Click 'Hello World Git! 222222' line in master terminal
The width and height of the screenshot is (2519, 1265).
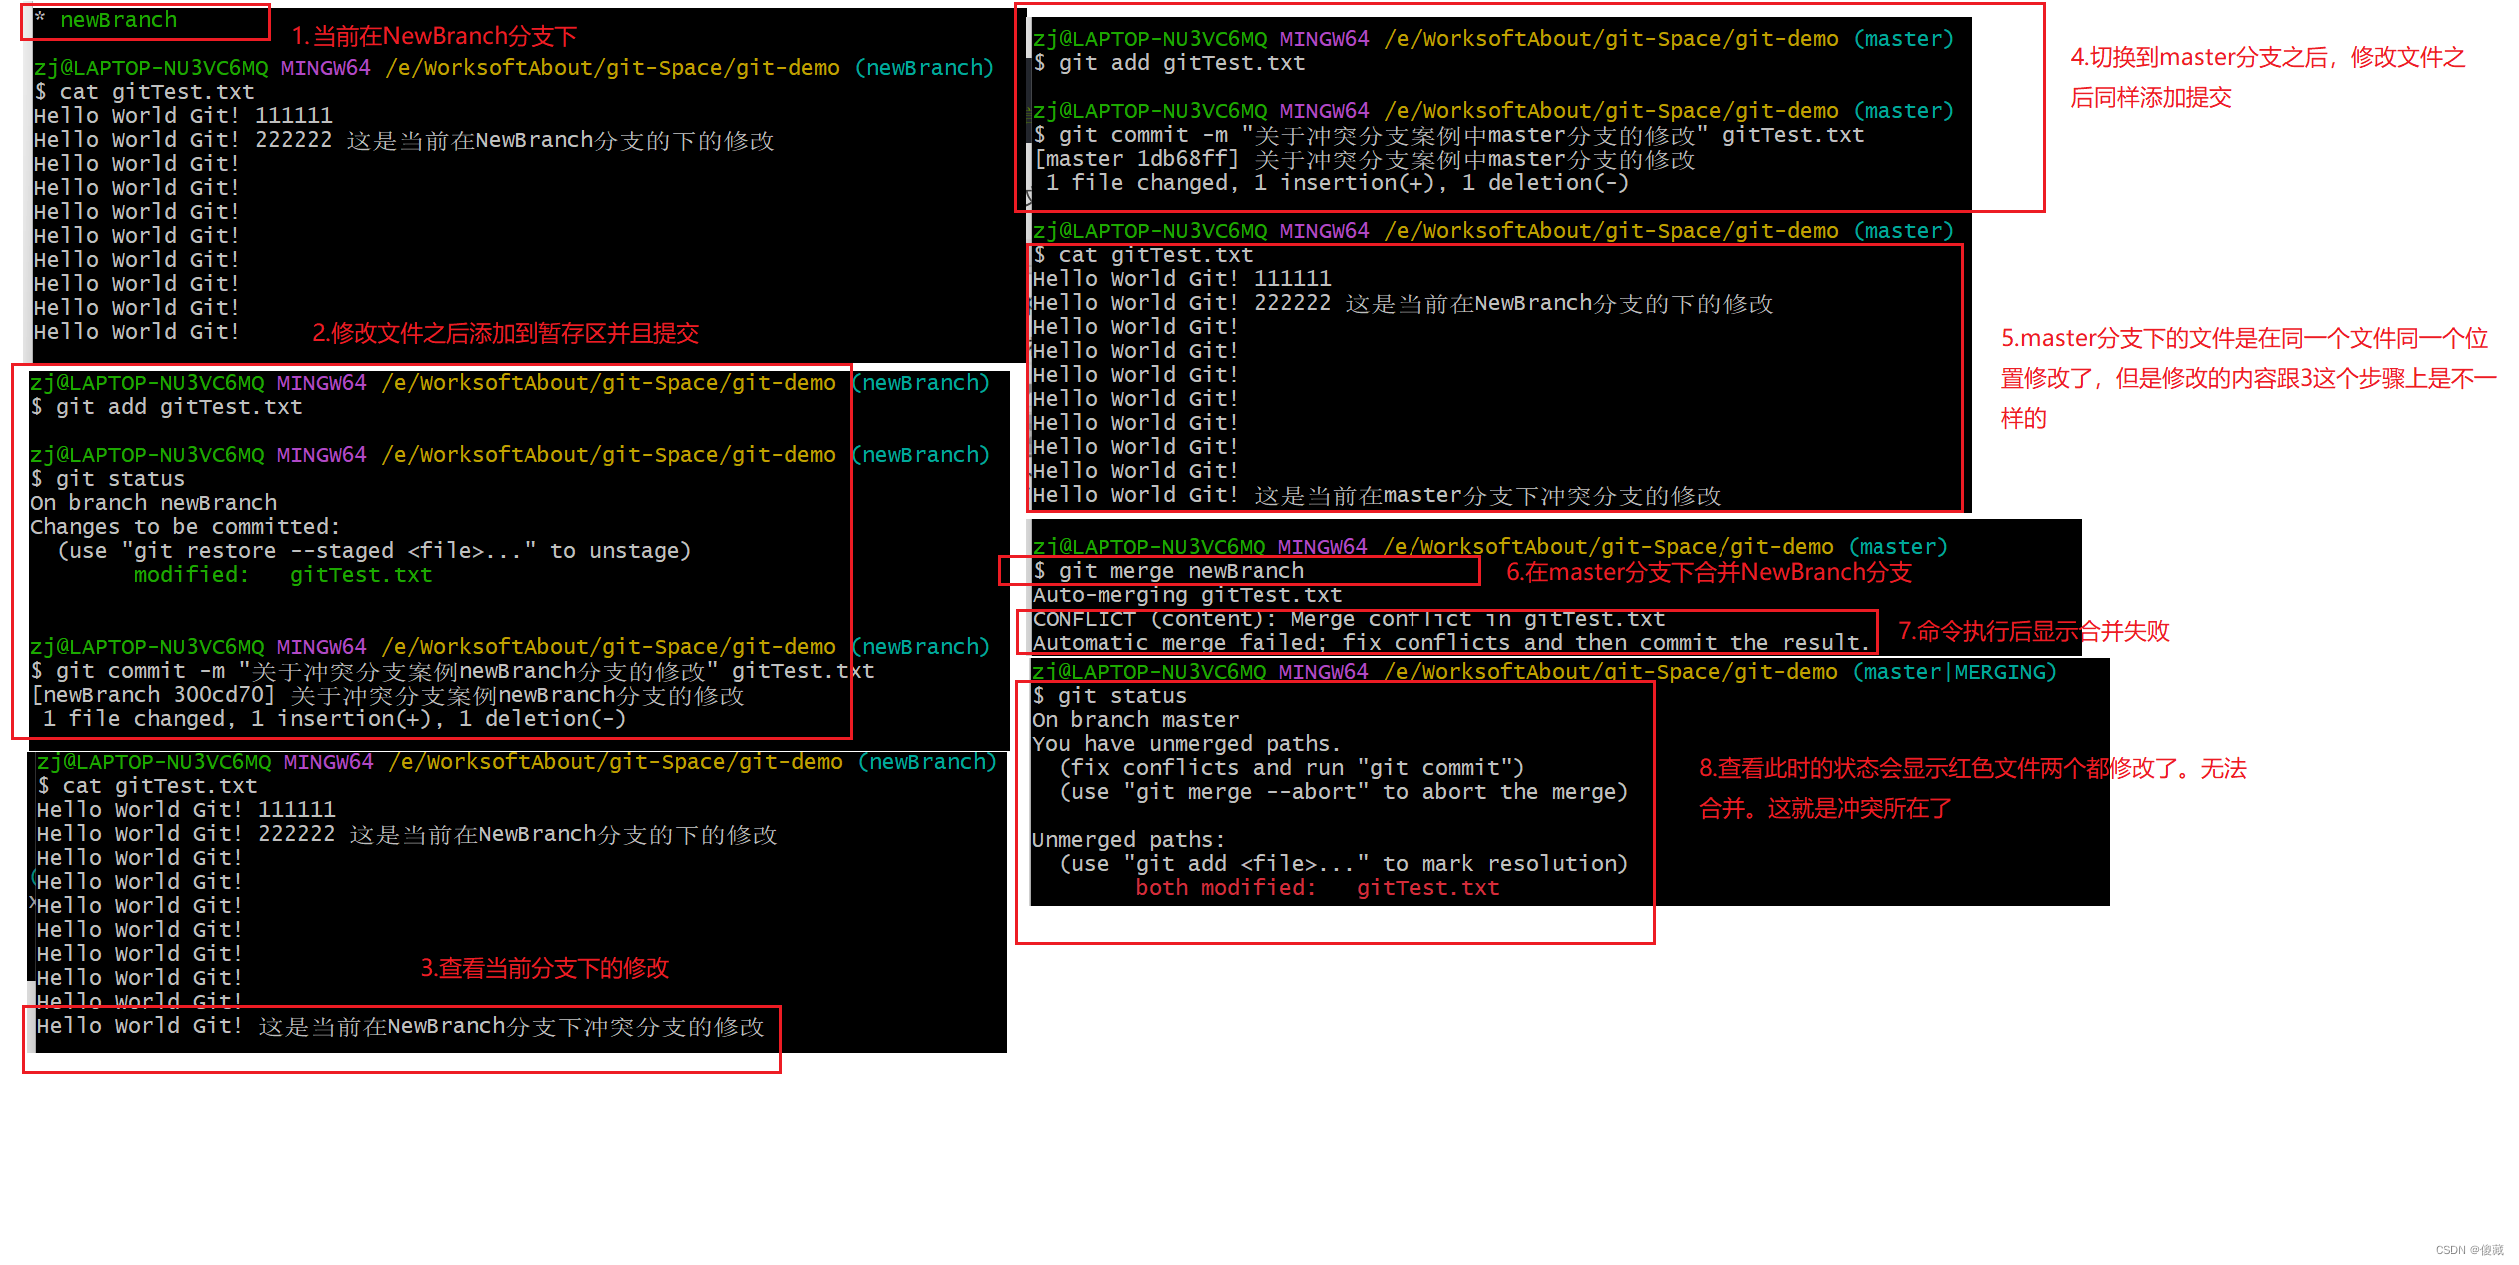tap(1403, 303)
